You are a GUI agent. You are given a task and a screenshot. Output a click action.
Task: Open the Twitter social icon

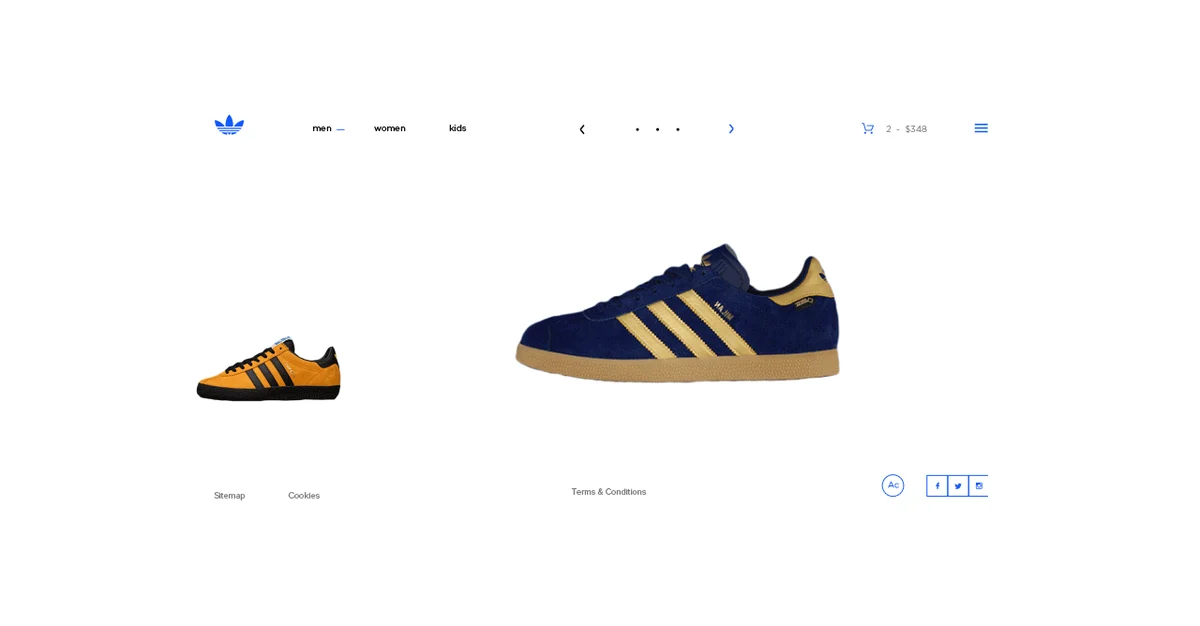click(x=958, y=486)
